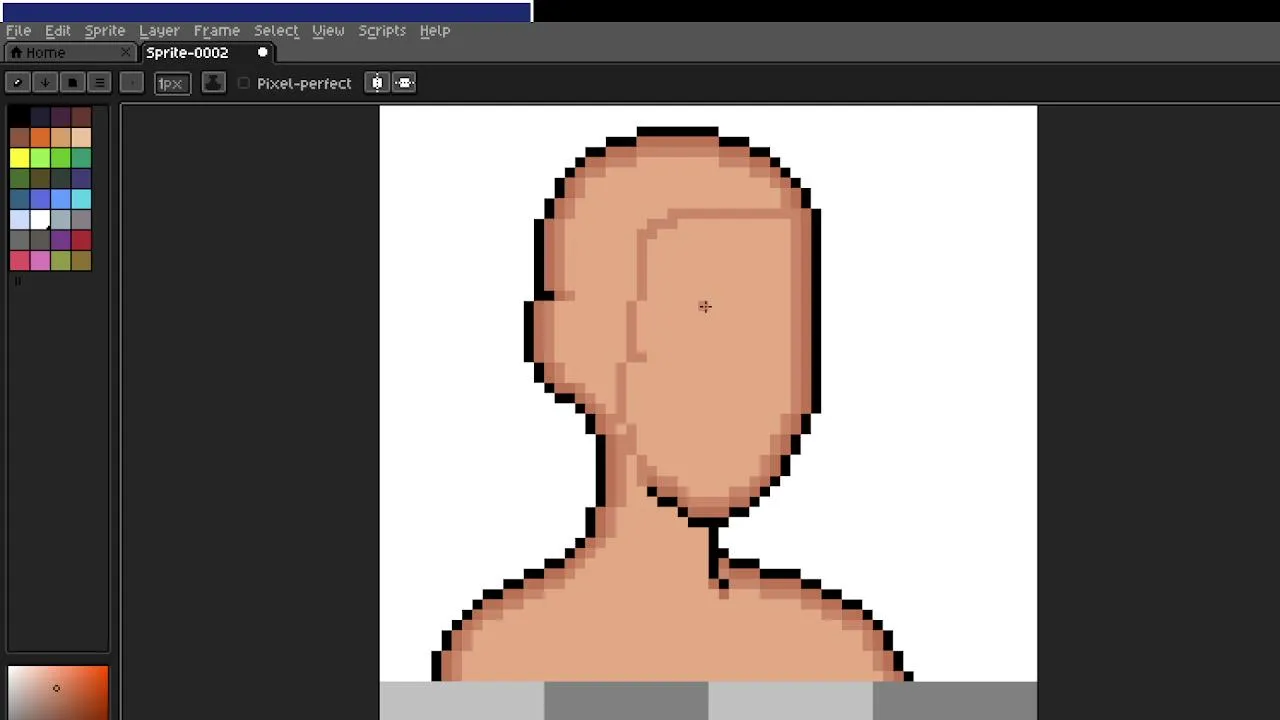Pick the teal green palette swatch
Image resolution: width=1280 pixels, height=720 pixels.
click(81, 158)
